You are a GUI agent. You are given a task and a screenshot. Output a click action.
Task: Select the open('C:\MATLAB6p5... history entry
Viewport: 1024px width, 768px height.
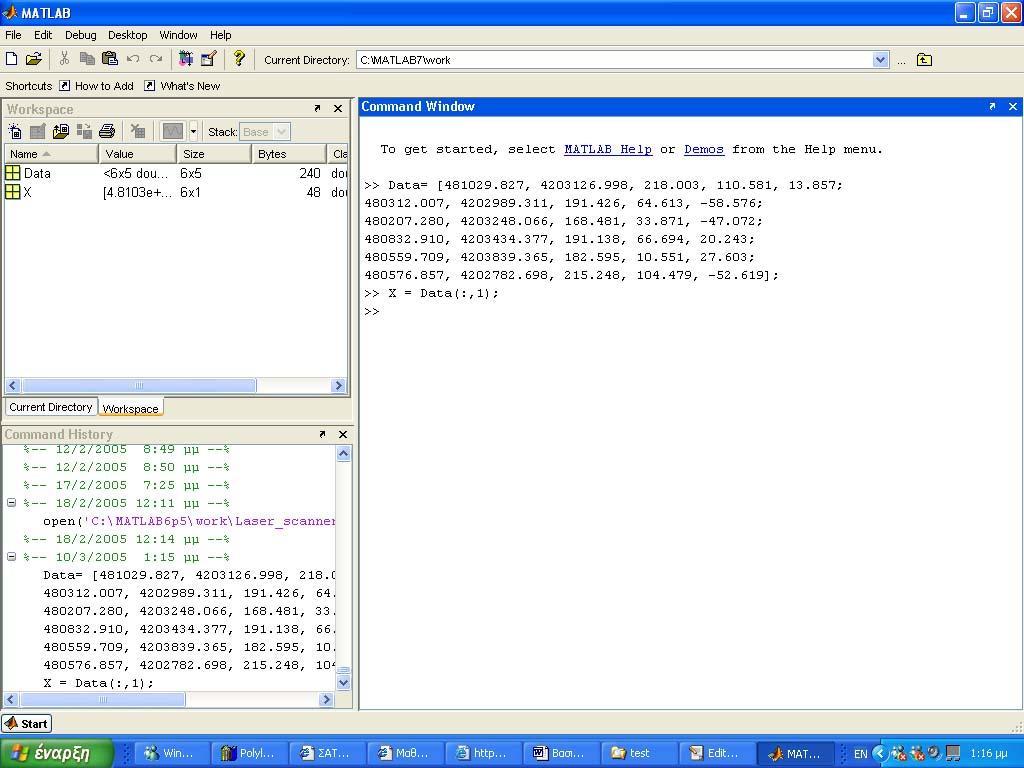[x=189, y=521]
